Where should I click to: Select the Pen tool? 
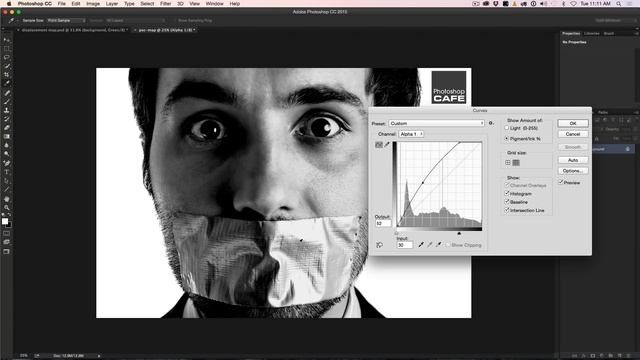click(7, 163)
